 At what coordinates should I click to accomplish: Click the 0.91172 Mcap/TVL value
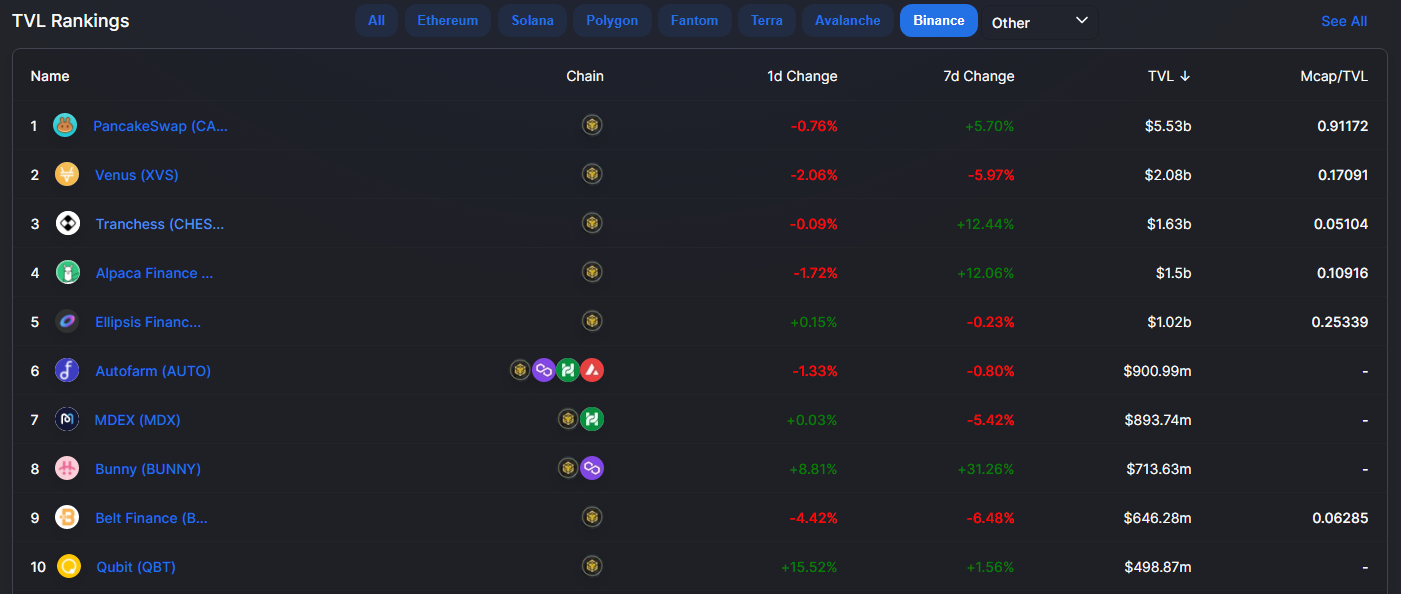point(1343,126)
